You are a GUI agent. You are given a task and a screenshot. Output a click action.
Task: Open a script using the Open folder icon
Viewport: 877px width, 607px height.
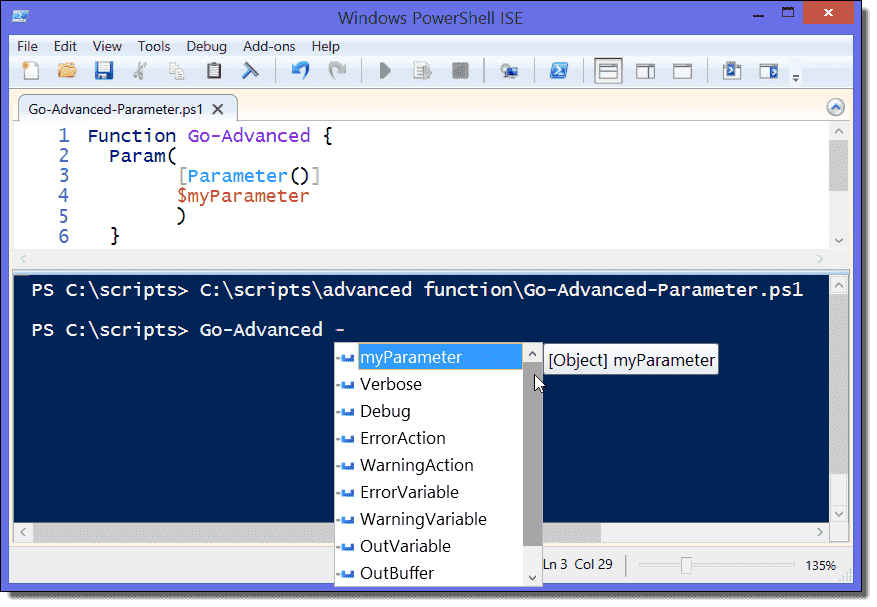(66, 70)
